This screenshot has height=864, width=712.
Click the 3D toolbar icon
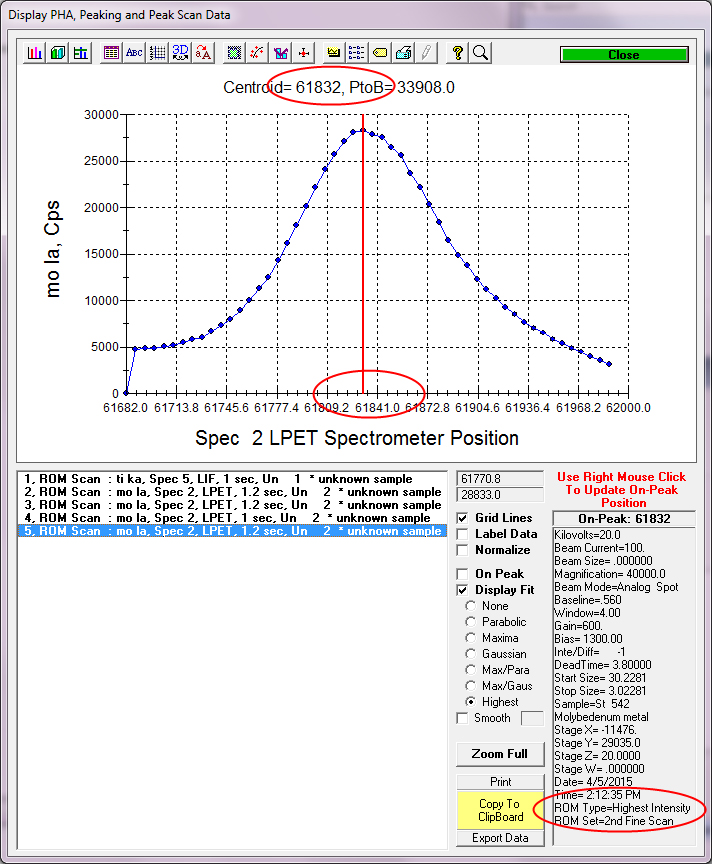click(181, 53)
